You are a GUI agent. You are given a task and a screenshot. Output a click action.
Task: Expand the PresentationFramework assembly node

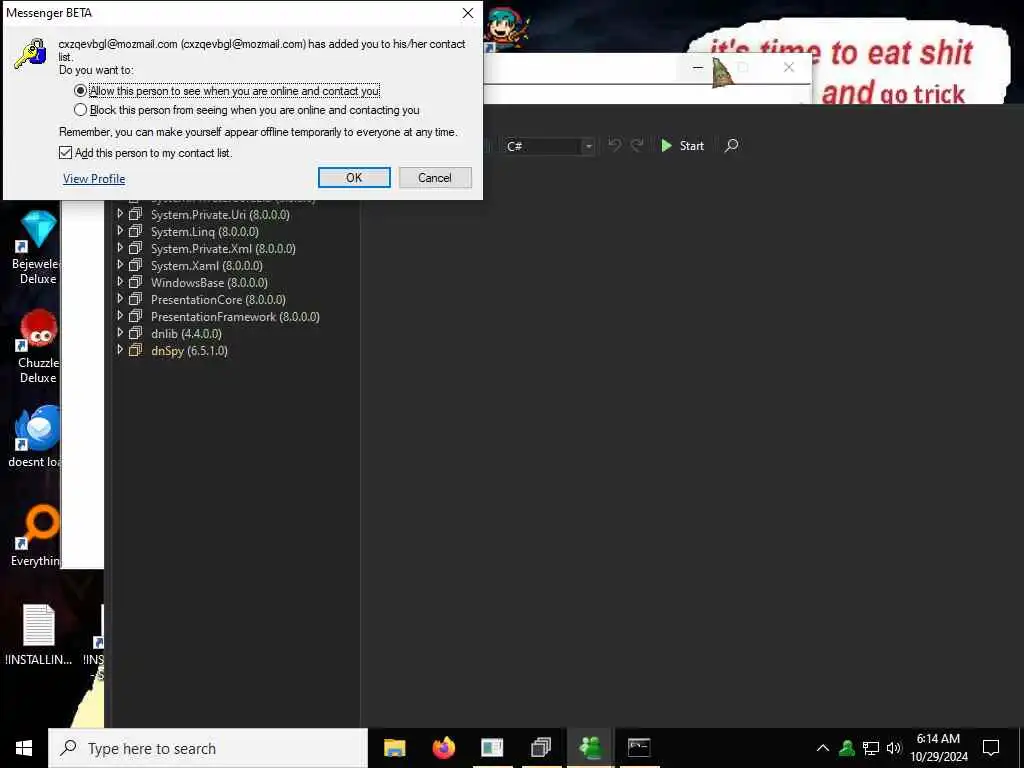(x=120, y=315)
